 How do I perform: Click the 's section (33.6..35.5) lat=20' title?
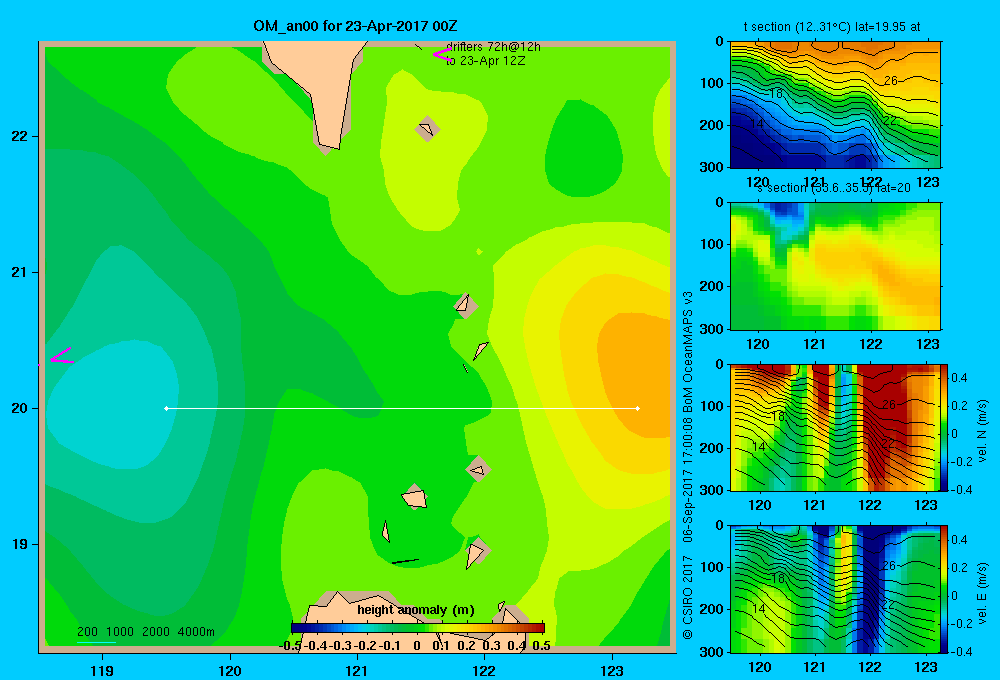point(834,188)
